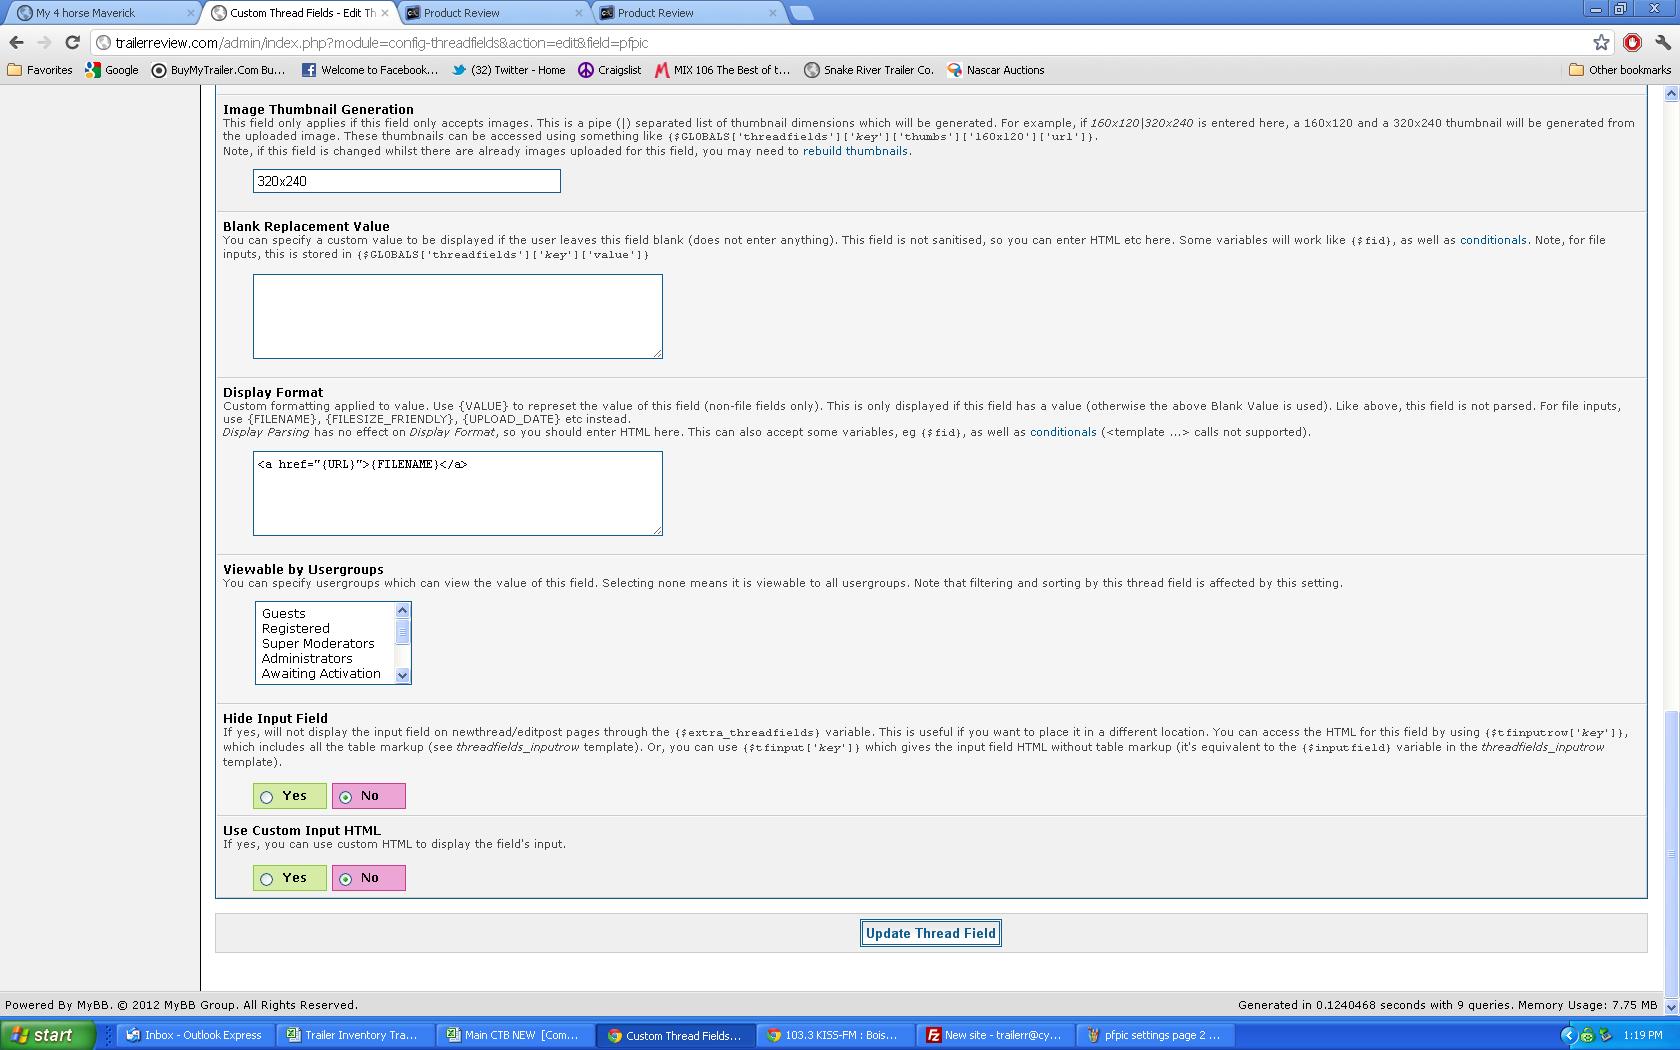1680x1050 pixels.
Task: Open the Craigslist bookmark
Action: click(610, 70)
